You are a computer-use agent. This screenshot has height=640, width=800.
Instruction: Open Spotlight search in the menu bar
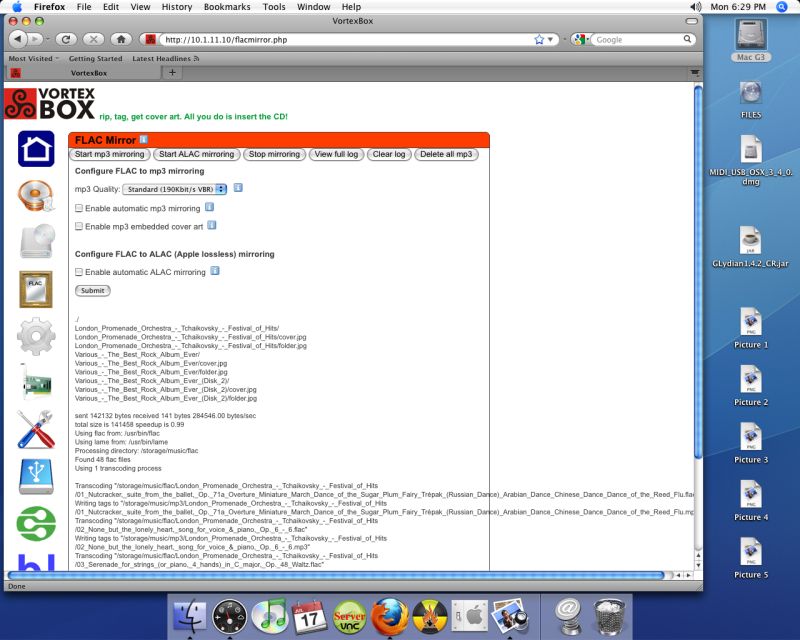coord(782,7)
